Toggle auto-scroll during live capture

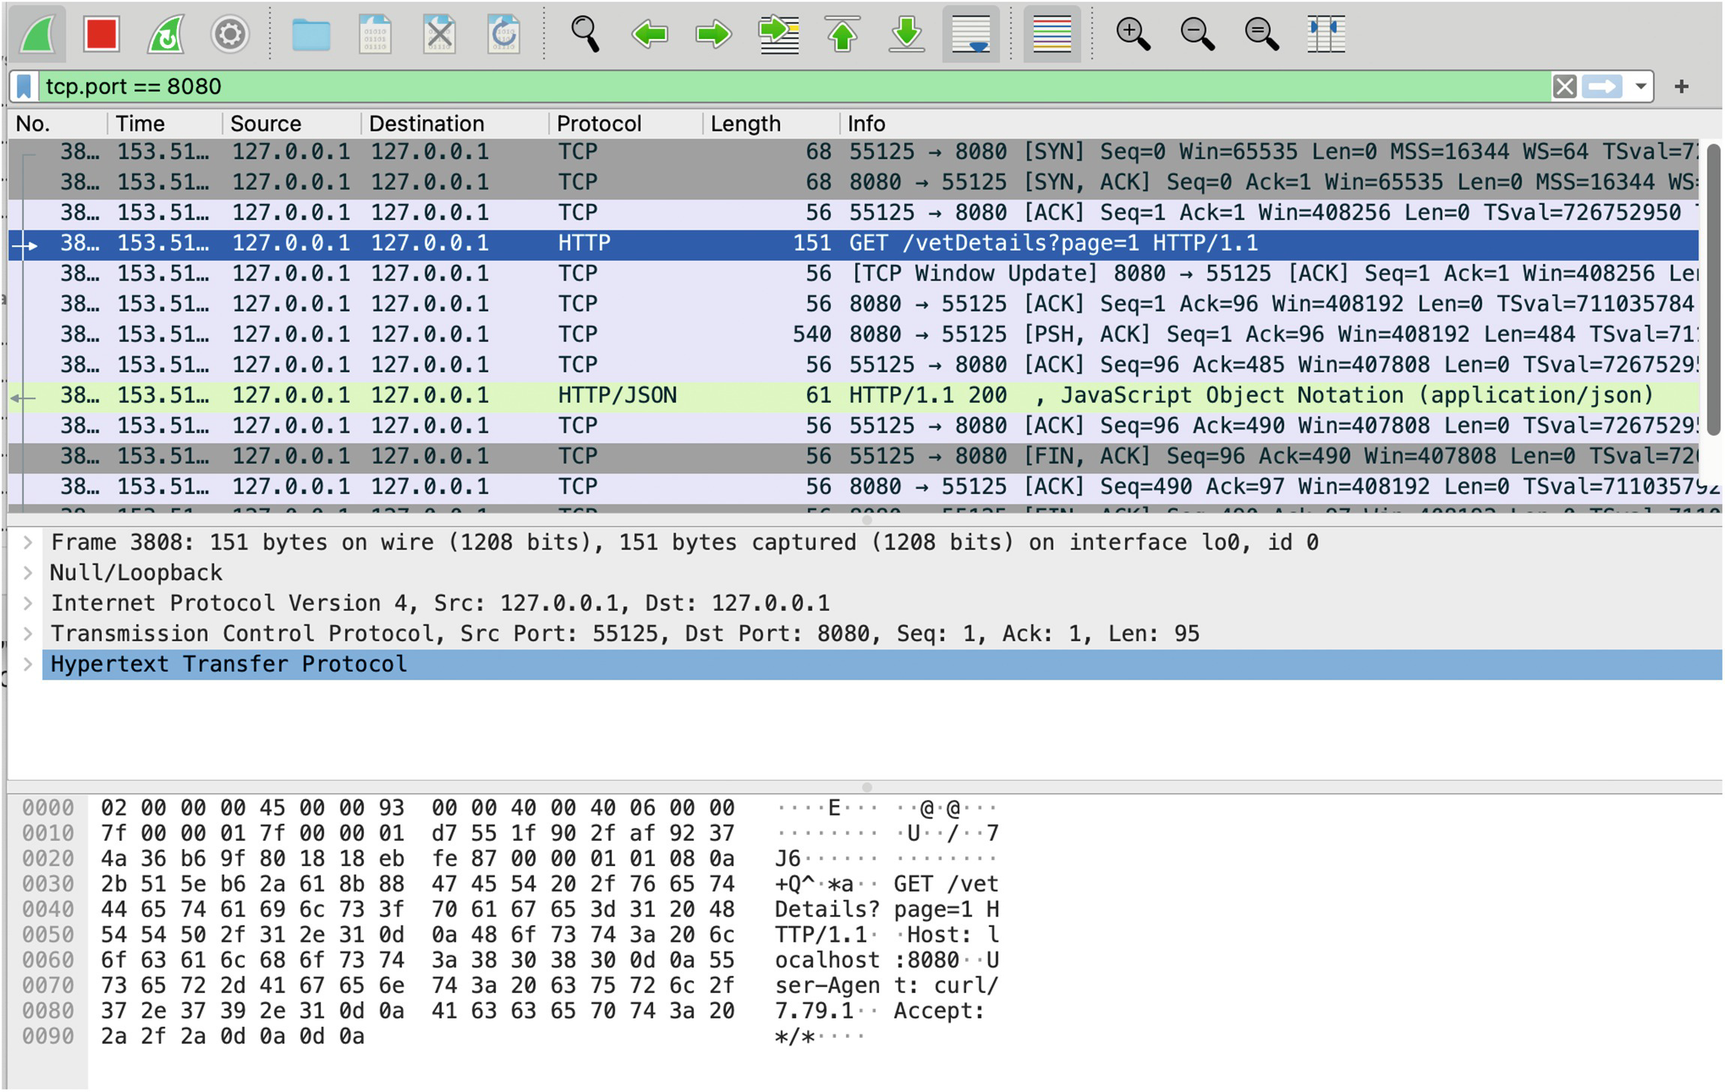tap(971, 35)
